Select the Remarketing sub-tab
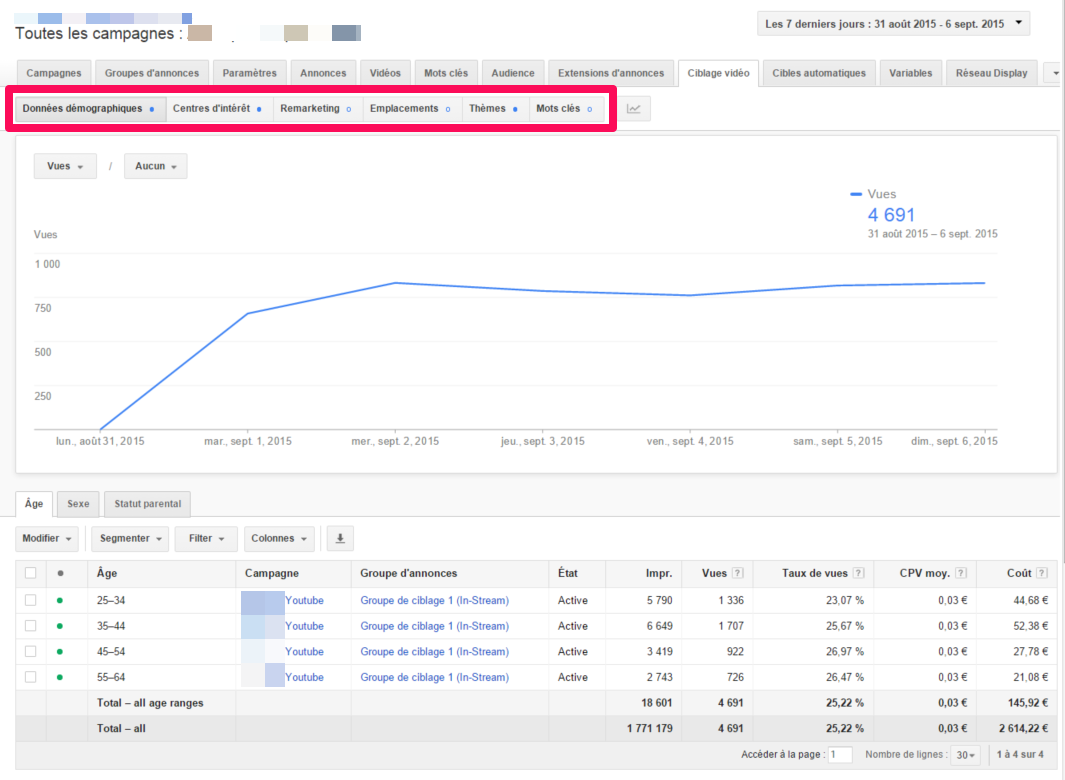1065x780 pixels. point(317,109)
